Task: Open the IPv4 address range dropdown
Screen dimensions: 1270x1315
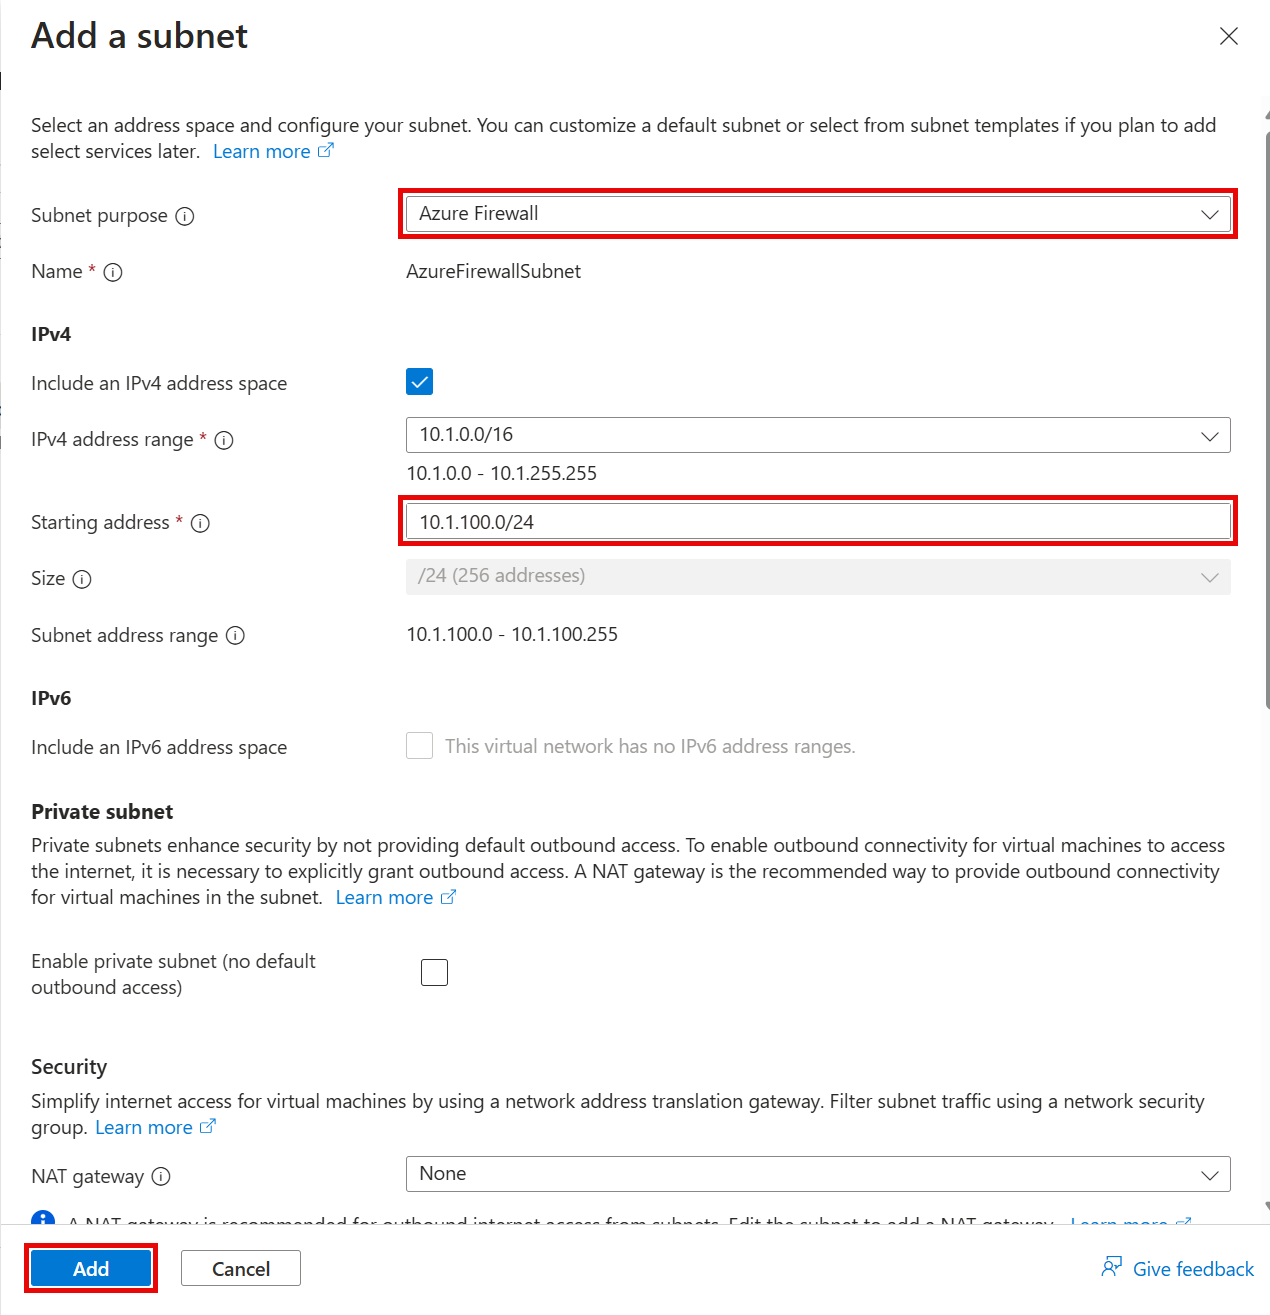Action: (1209, 435)
